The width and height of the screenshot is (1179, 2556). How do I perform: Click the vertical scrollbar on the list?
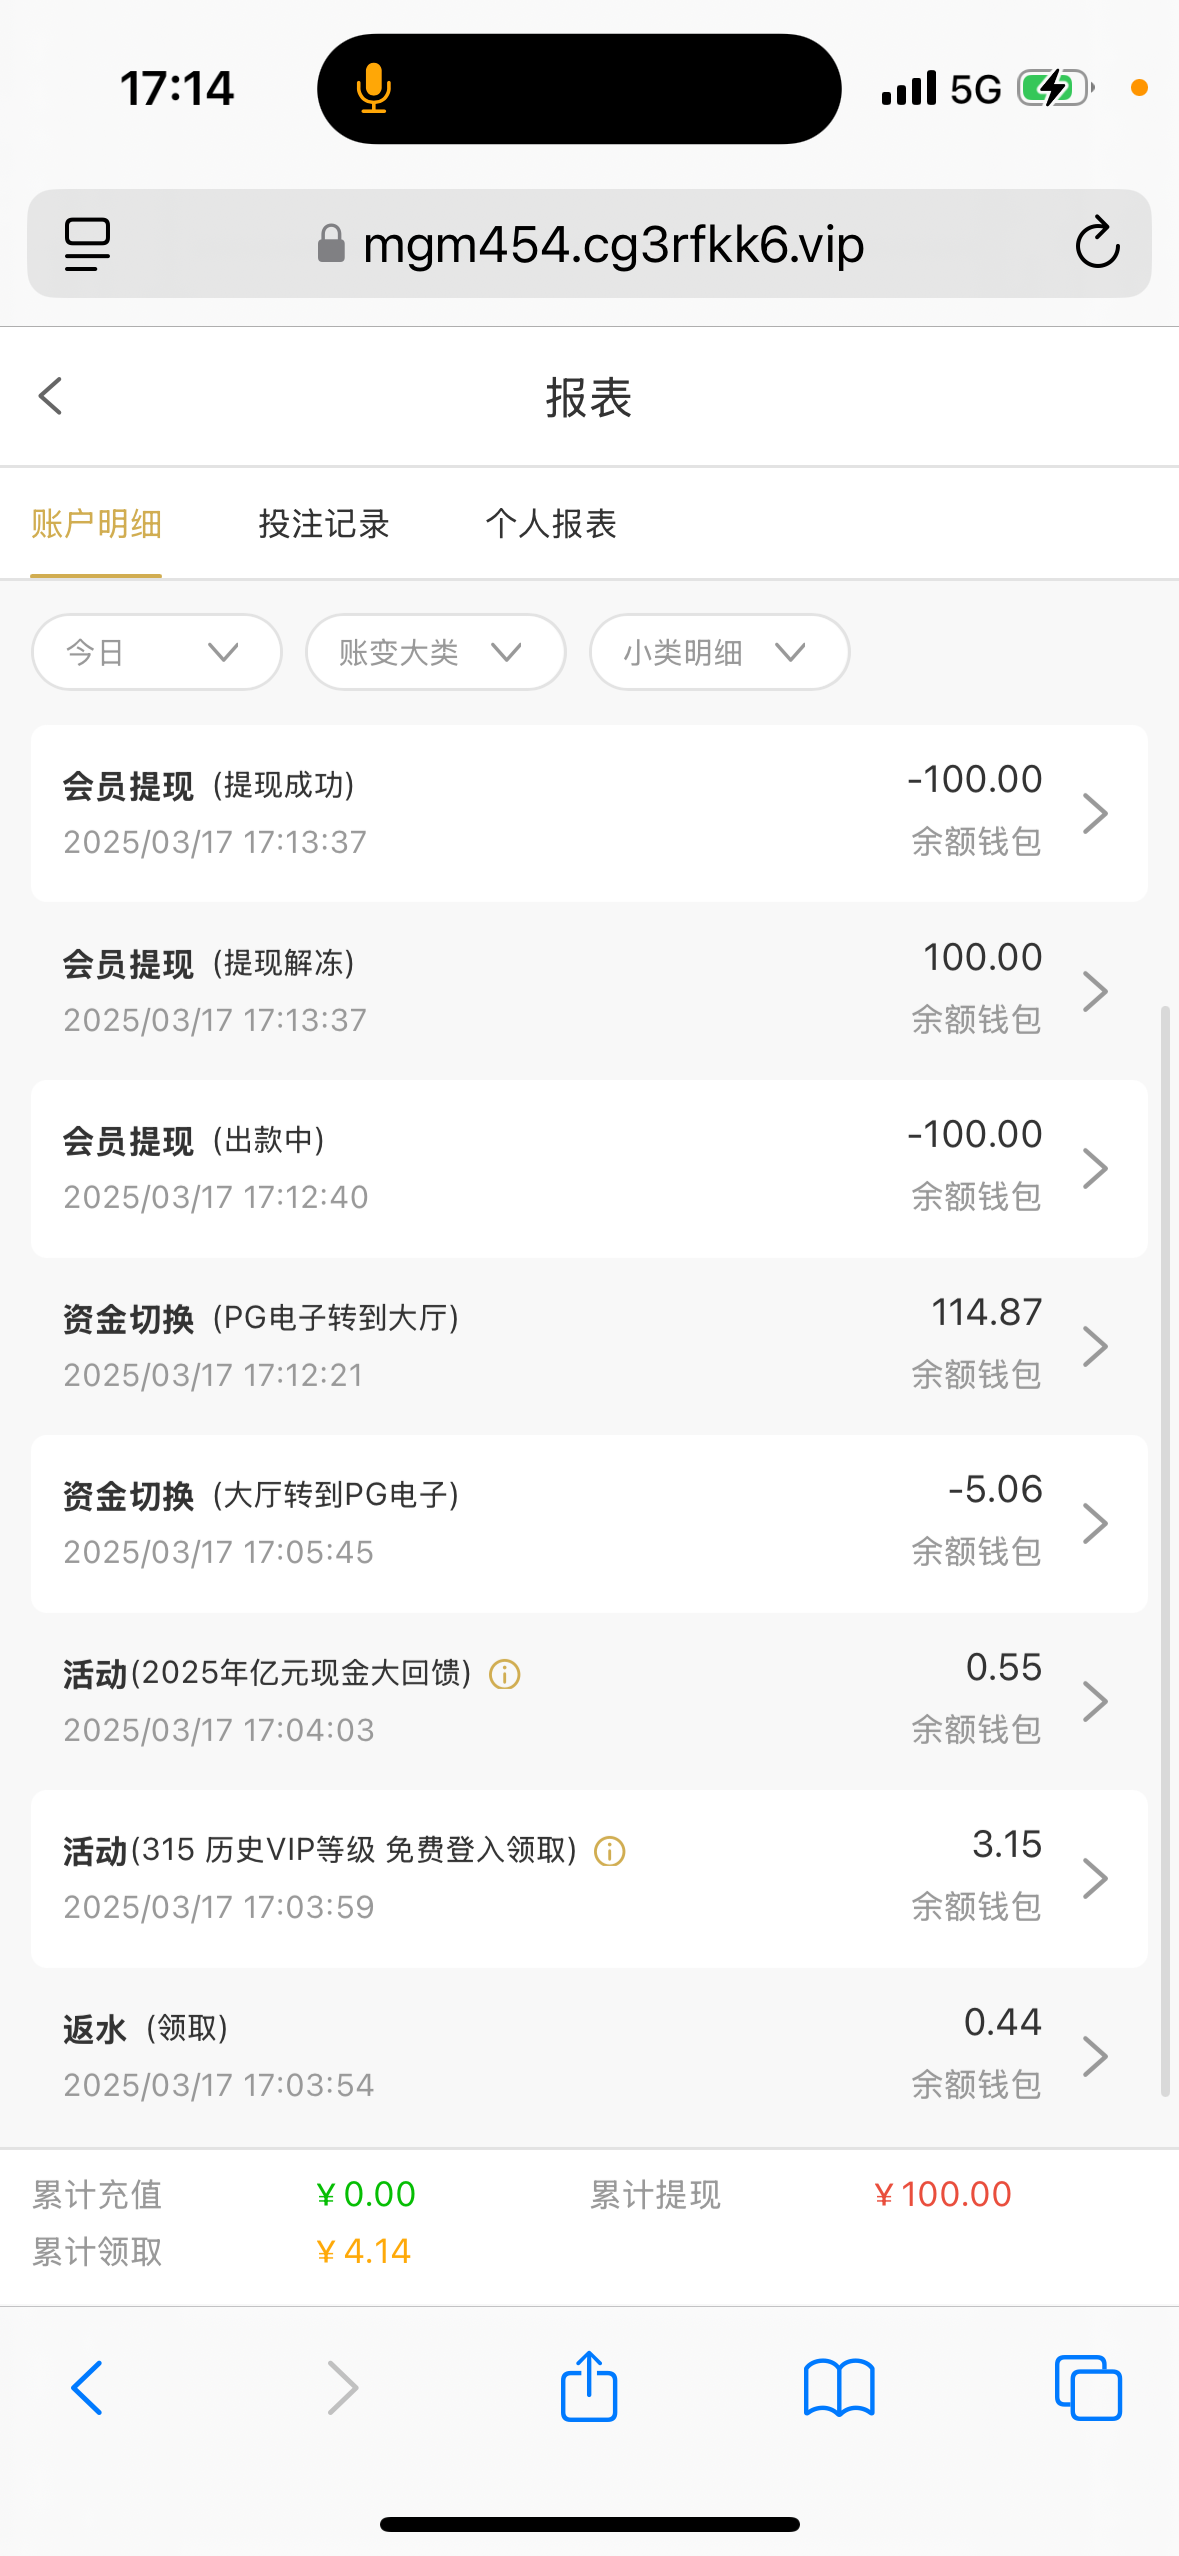[x=1164, y=1550]
